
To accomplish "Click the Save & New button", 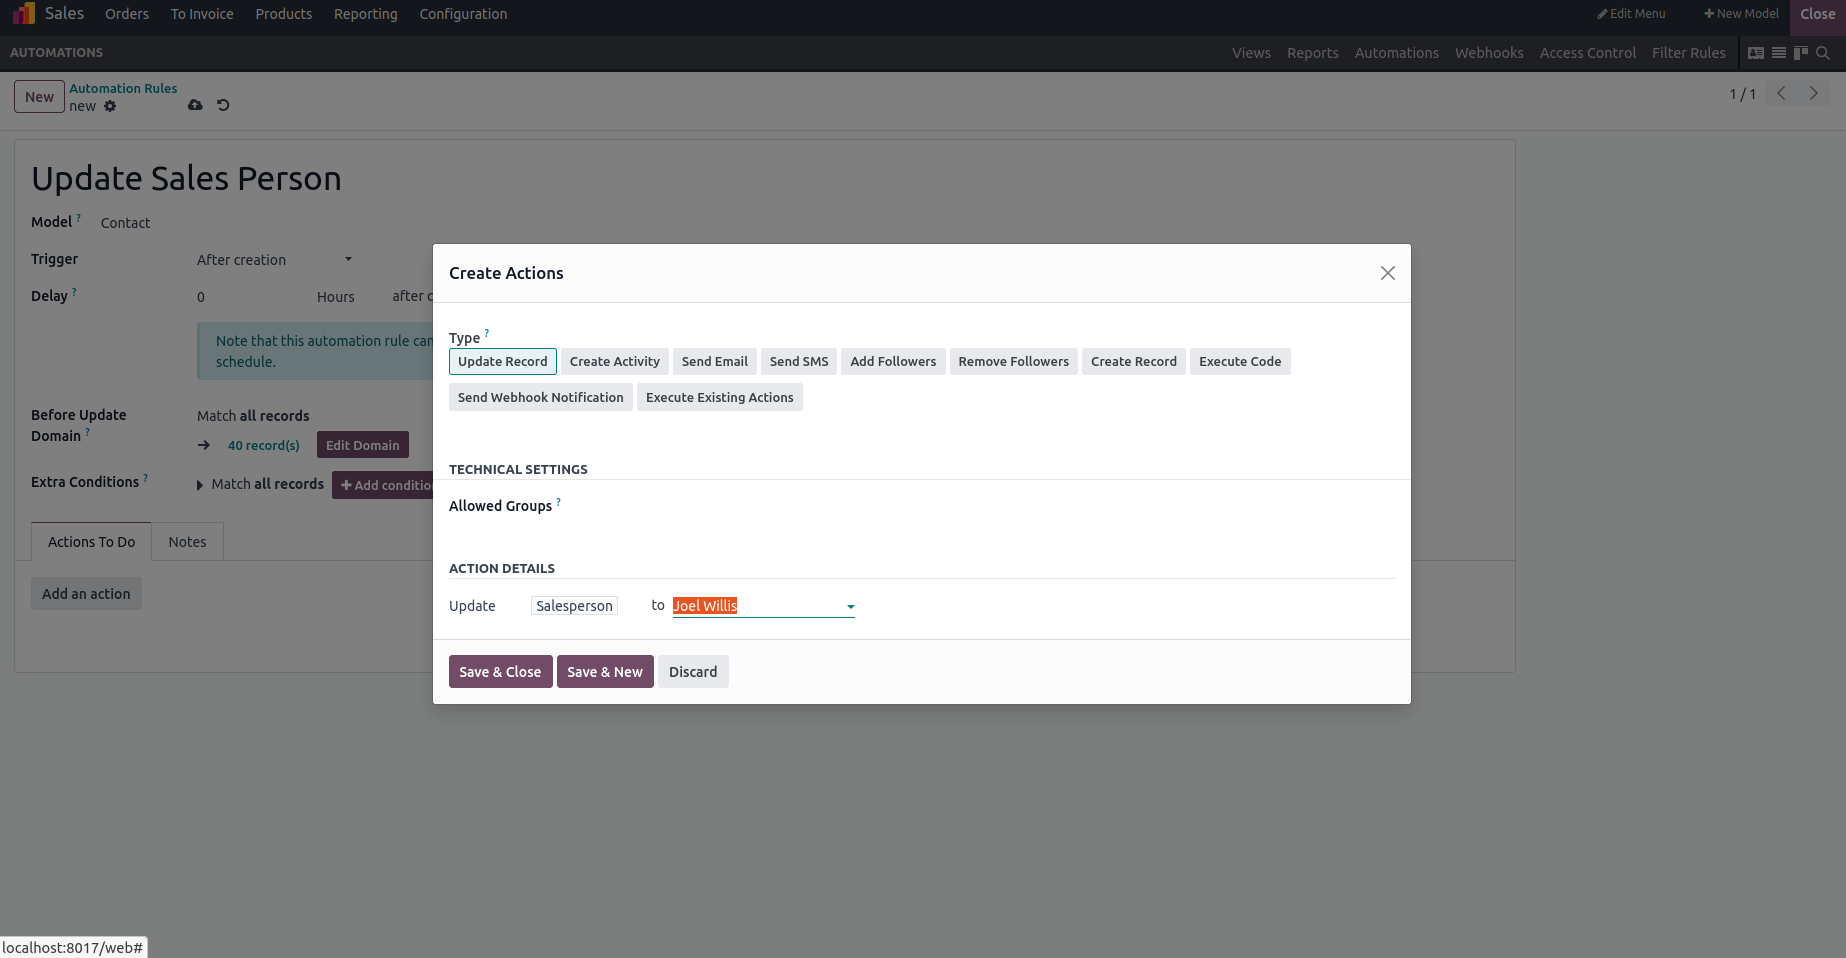I will coord(605,672).
